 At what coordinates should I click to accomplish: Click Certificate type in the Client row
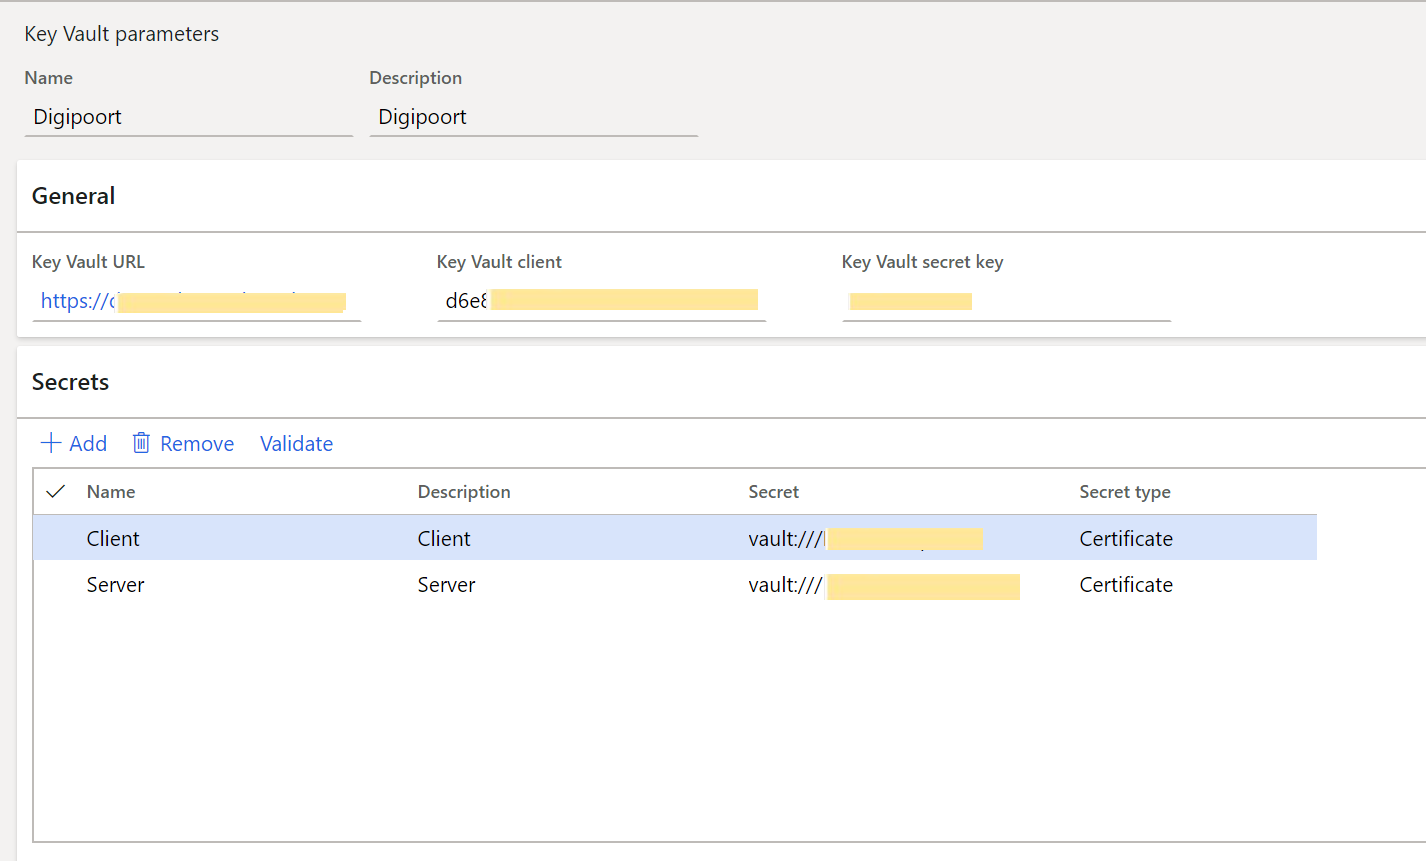click(1126, 539)
